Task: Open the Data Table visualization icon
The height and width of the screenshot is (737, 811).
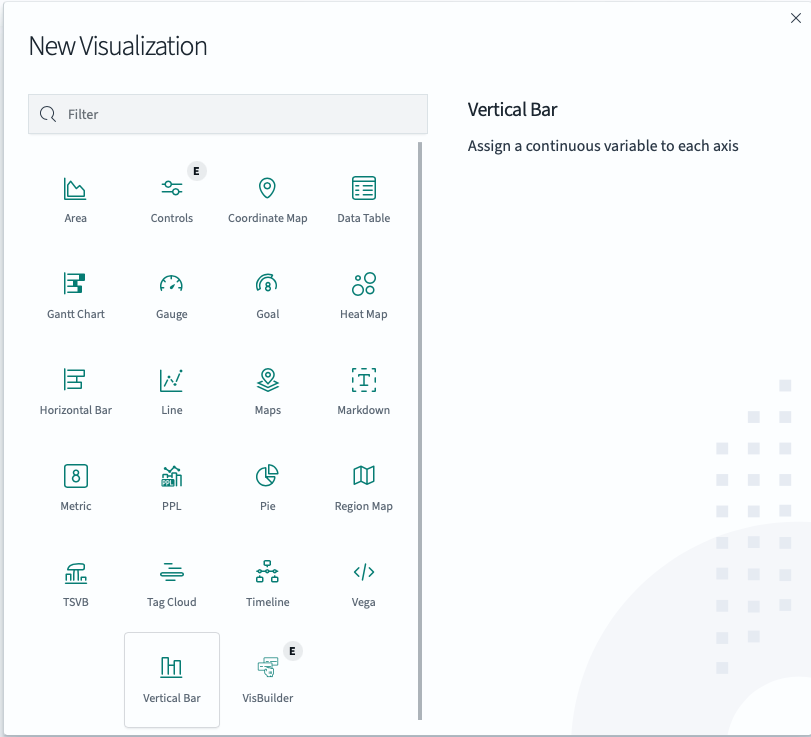Action: [364, 188]
